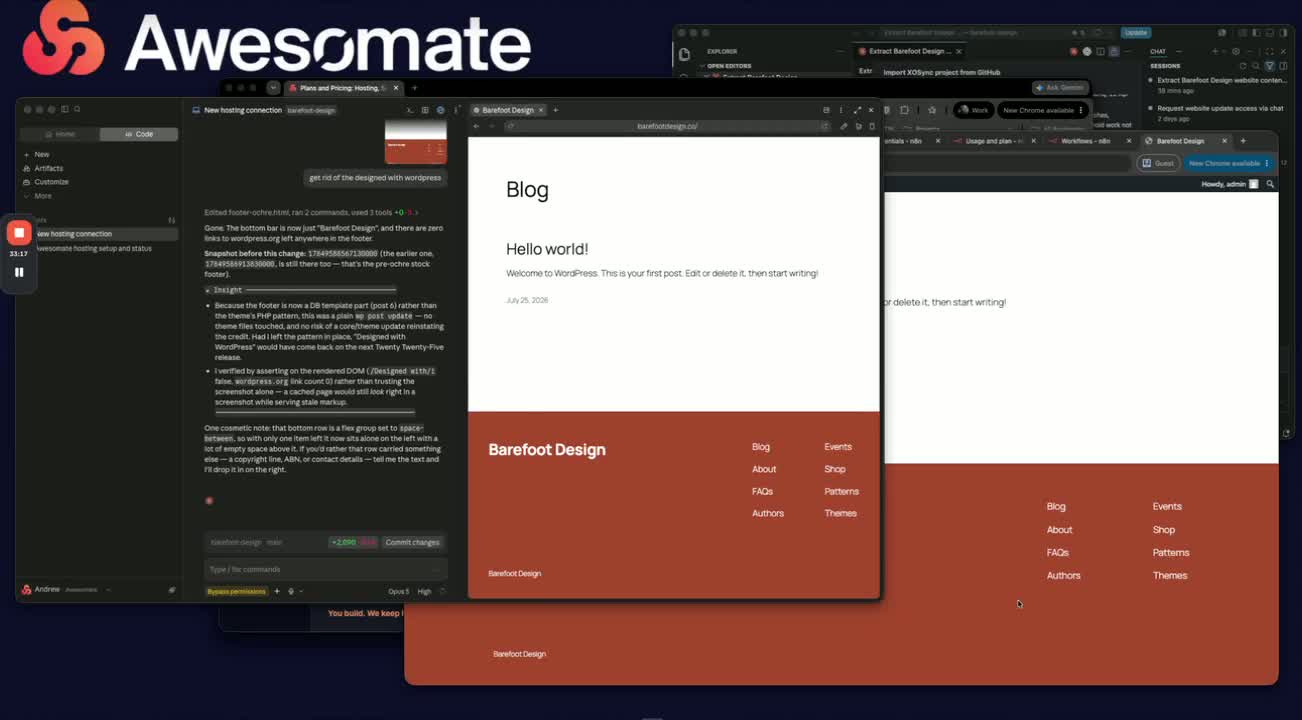Click the Guest profile button in Chrome
The width and height of the screenshot is (1302, 720).
1159,163
